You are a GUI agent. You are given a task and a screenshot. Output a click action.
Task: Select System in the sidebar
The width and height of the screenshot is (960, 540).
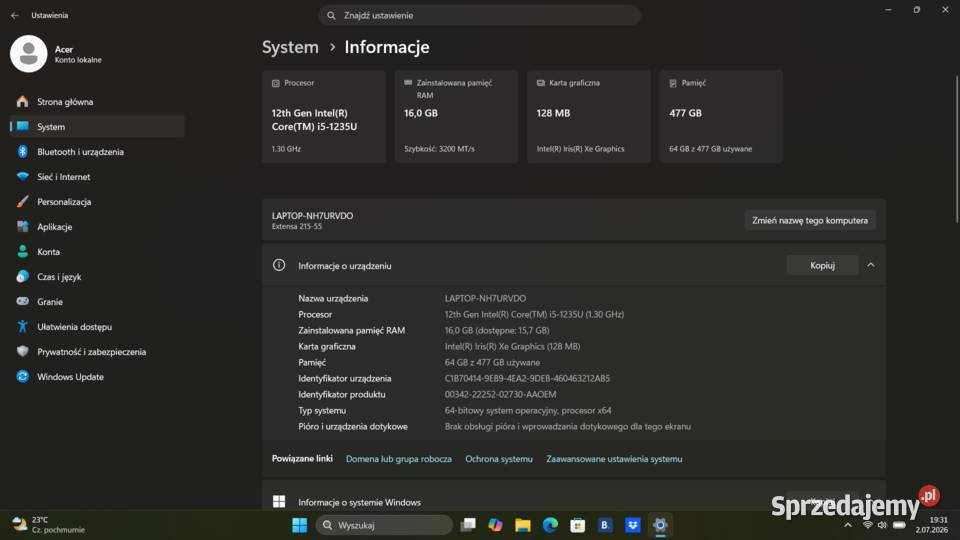click(97, 127)
